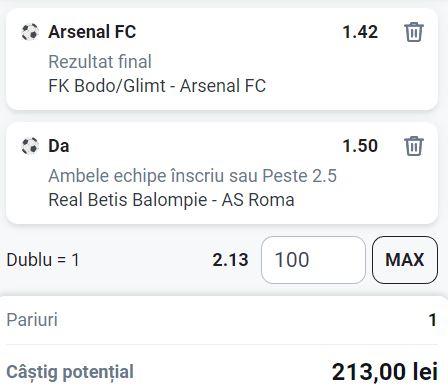Click the 213,00 lei potential winnings amount
The width and height of the screenshot is (448, 392).
[x=385, y=372]
